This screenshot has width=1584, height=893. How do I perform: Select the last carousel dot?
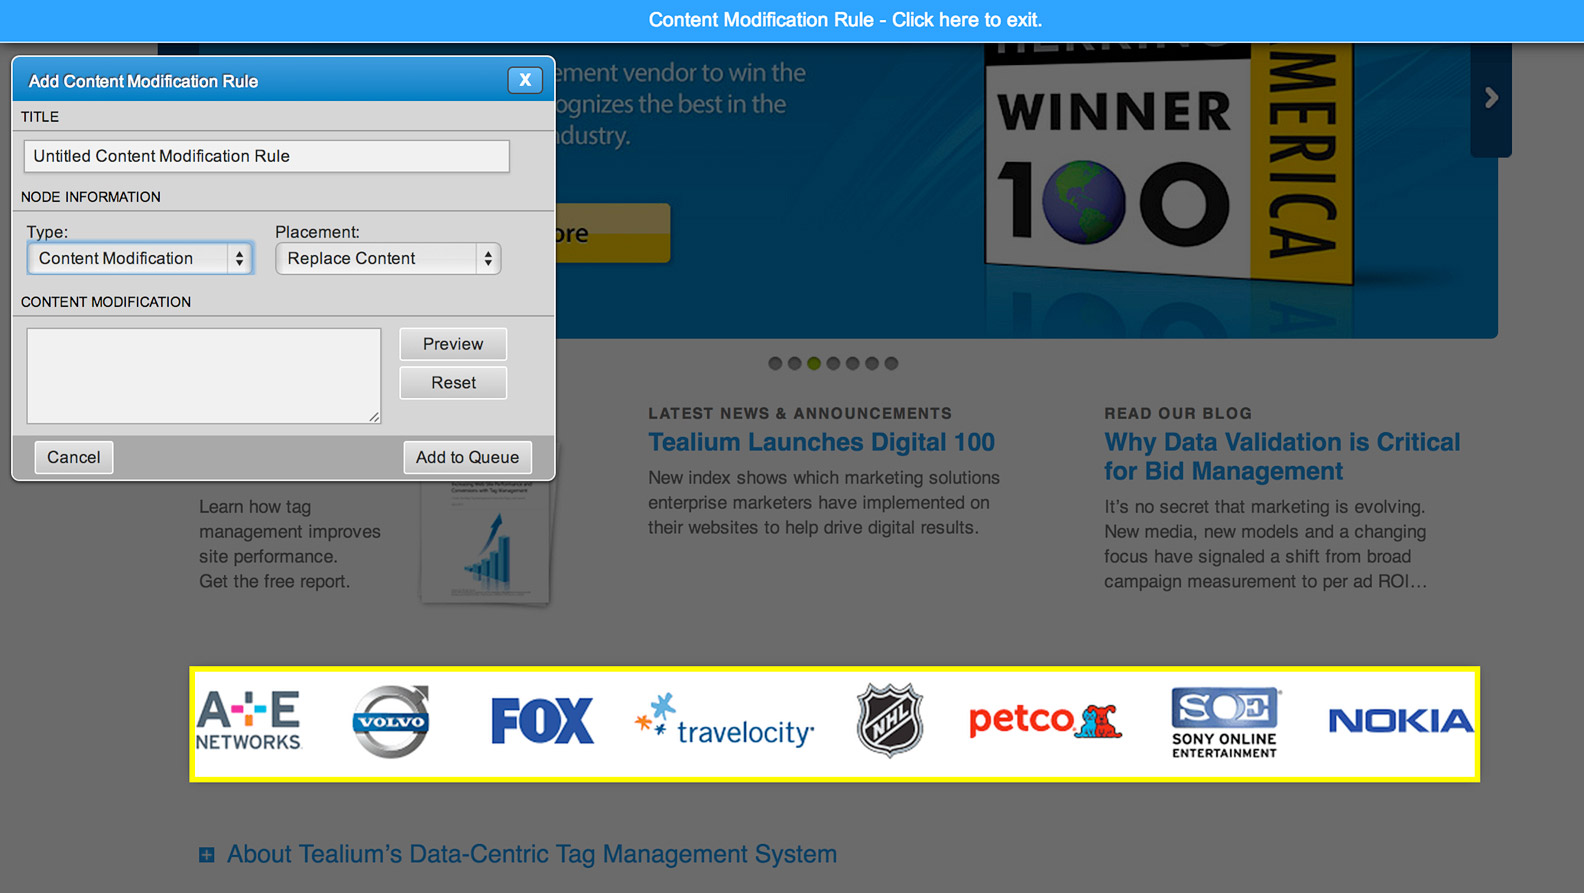[x=891, y=363]
